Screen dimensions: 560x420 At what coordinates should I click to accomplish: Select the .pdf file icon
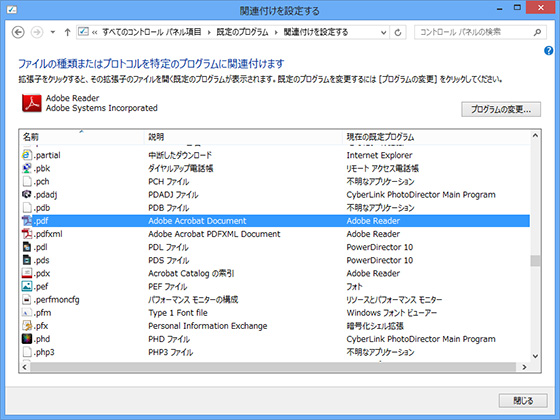[27, 221]
